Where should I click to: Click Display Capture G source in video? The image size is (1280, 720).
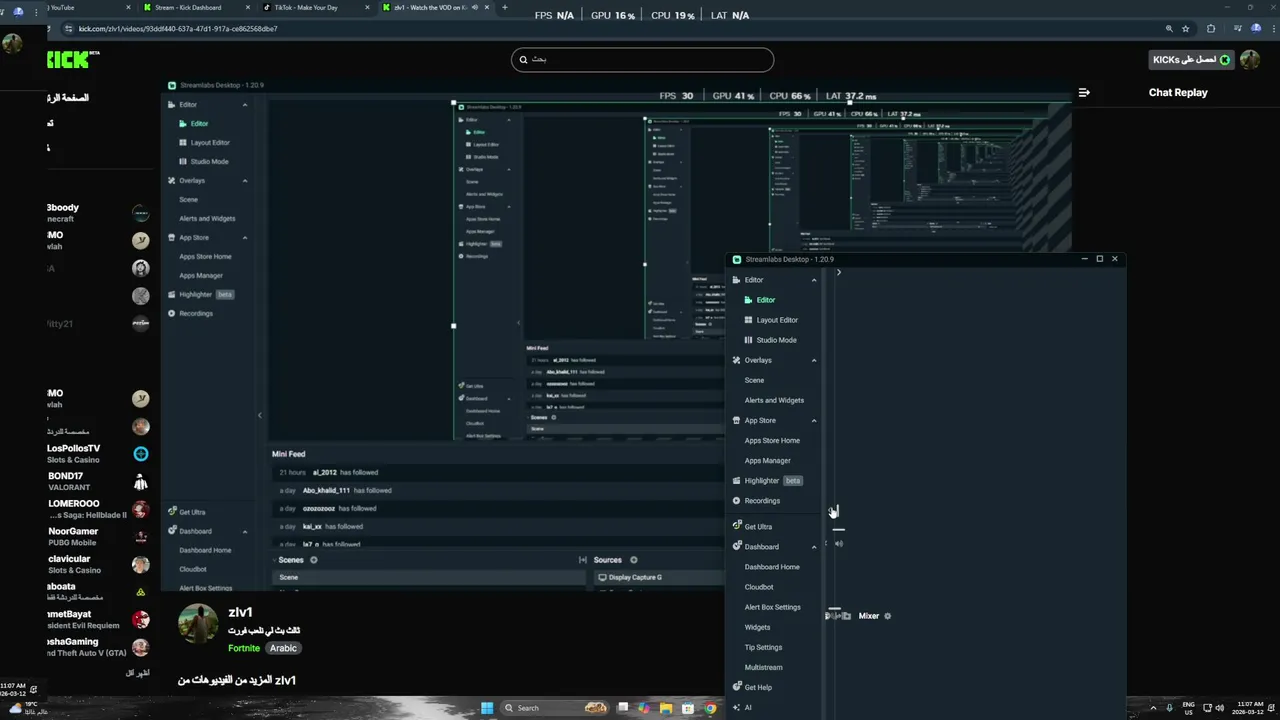tap(630, 577)
